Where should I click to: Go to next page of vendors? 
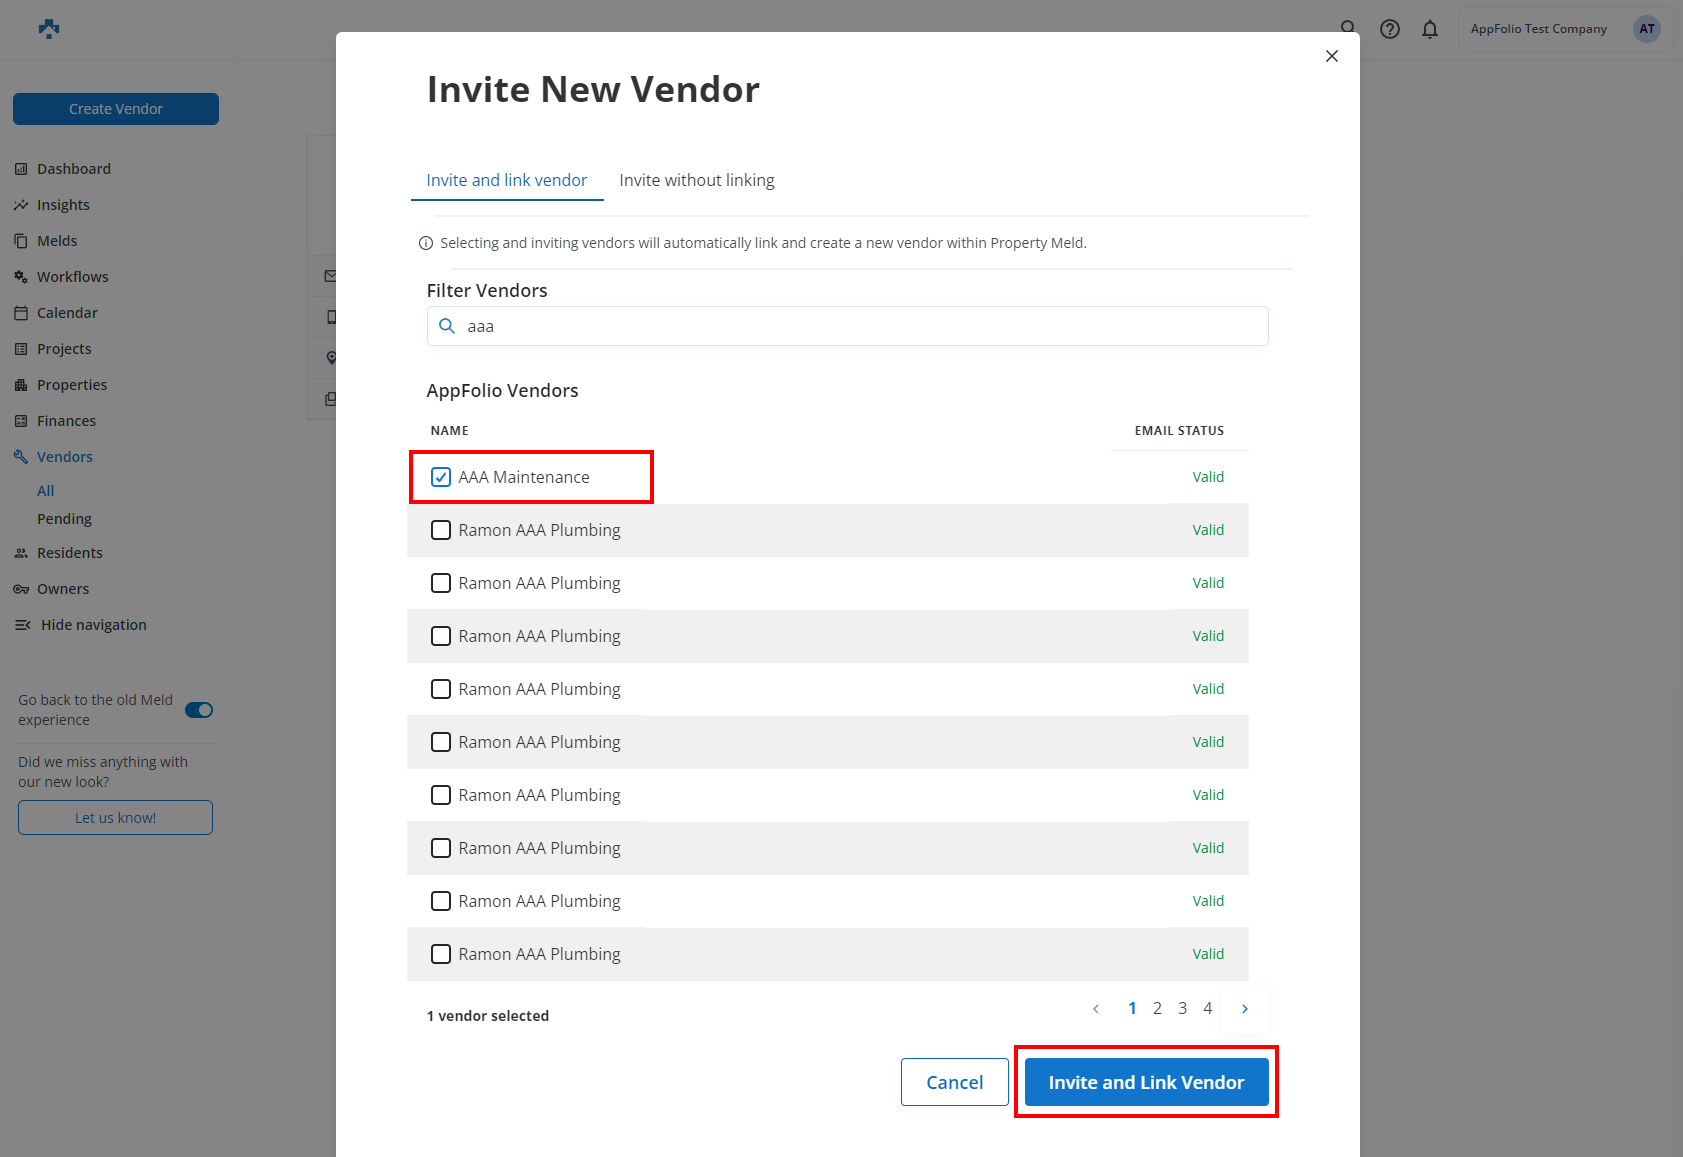coord(1244,1008)
